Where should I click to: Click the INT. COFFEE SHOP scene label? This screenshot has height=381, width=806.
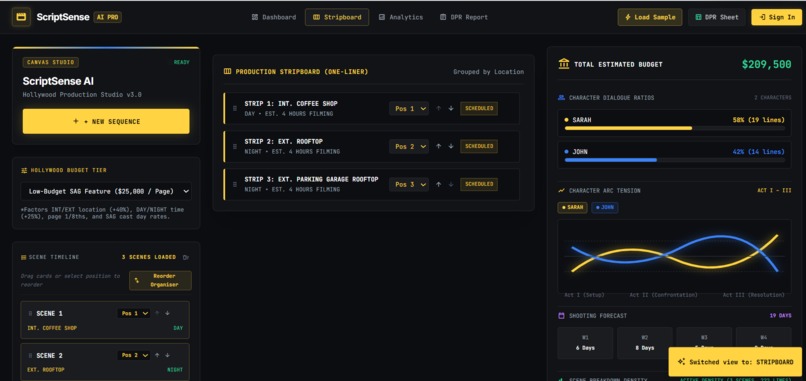[x=52, y=328]
